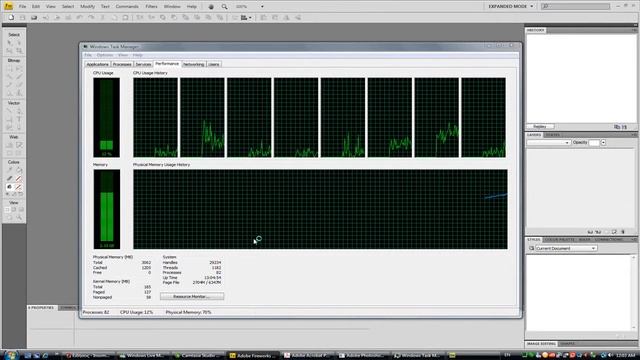Viewport: 640px width, 360px height.
Task: Select the Eyedropper tool under Colors
Action: click(9, 170)
